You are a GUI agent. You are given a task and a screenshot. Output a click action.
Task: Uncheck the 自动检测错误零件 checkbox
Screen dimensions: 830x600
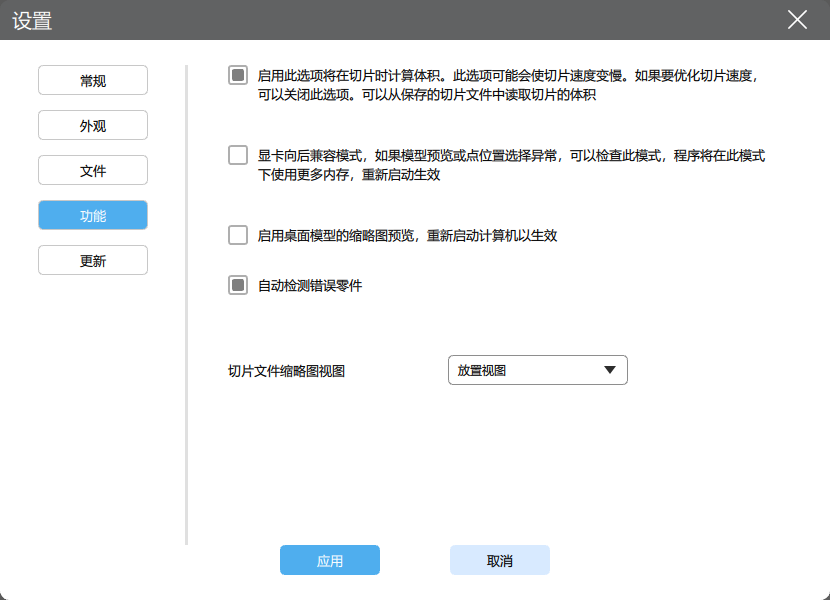tap(238, 285)
